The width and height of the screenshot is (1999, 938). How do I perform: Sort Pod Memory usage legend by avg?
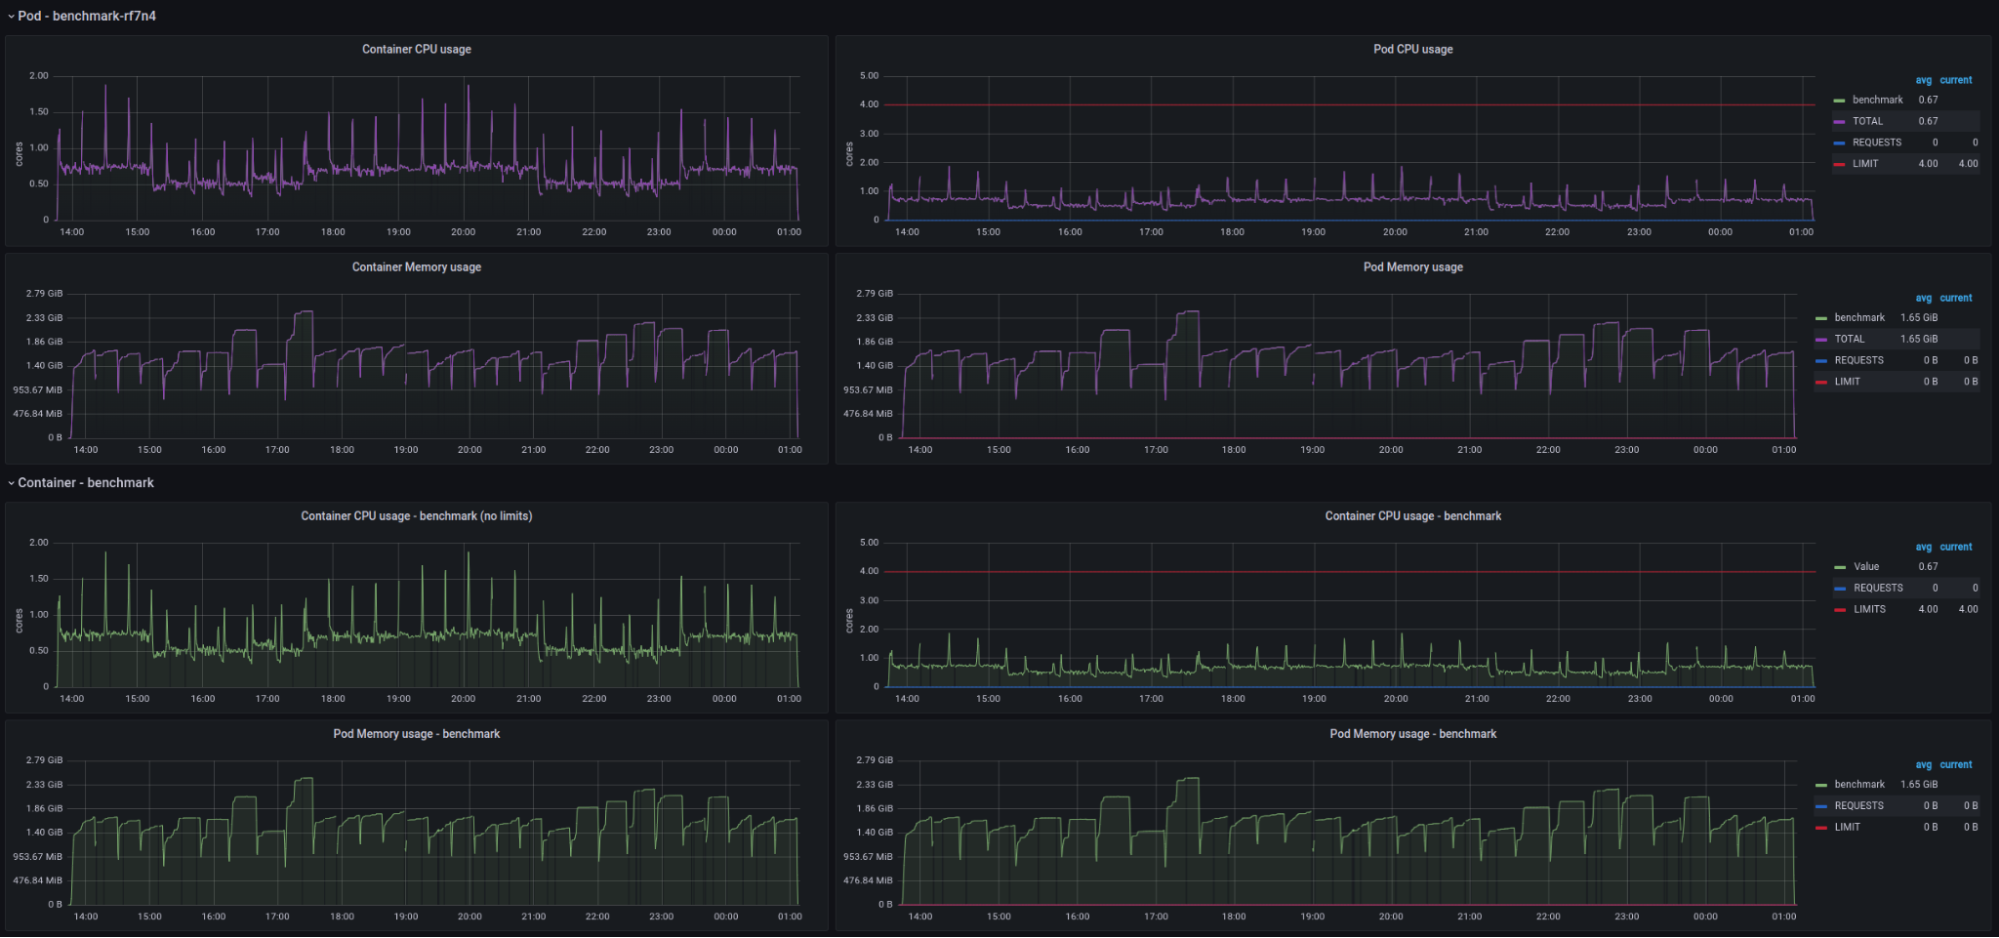point(1924,298)
